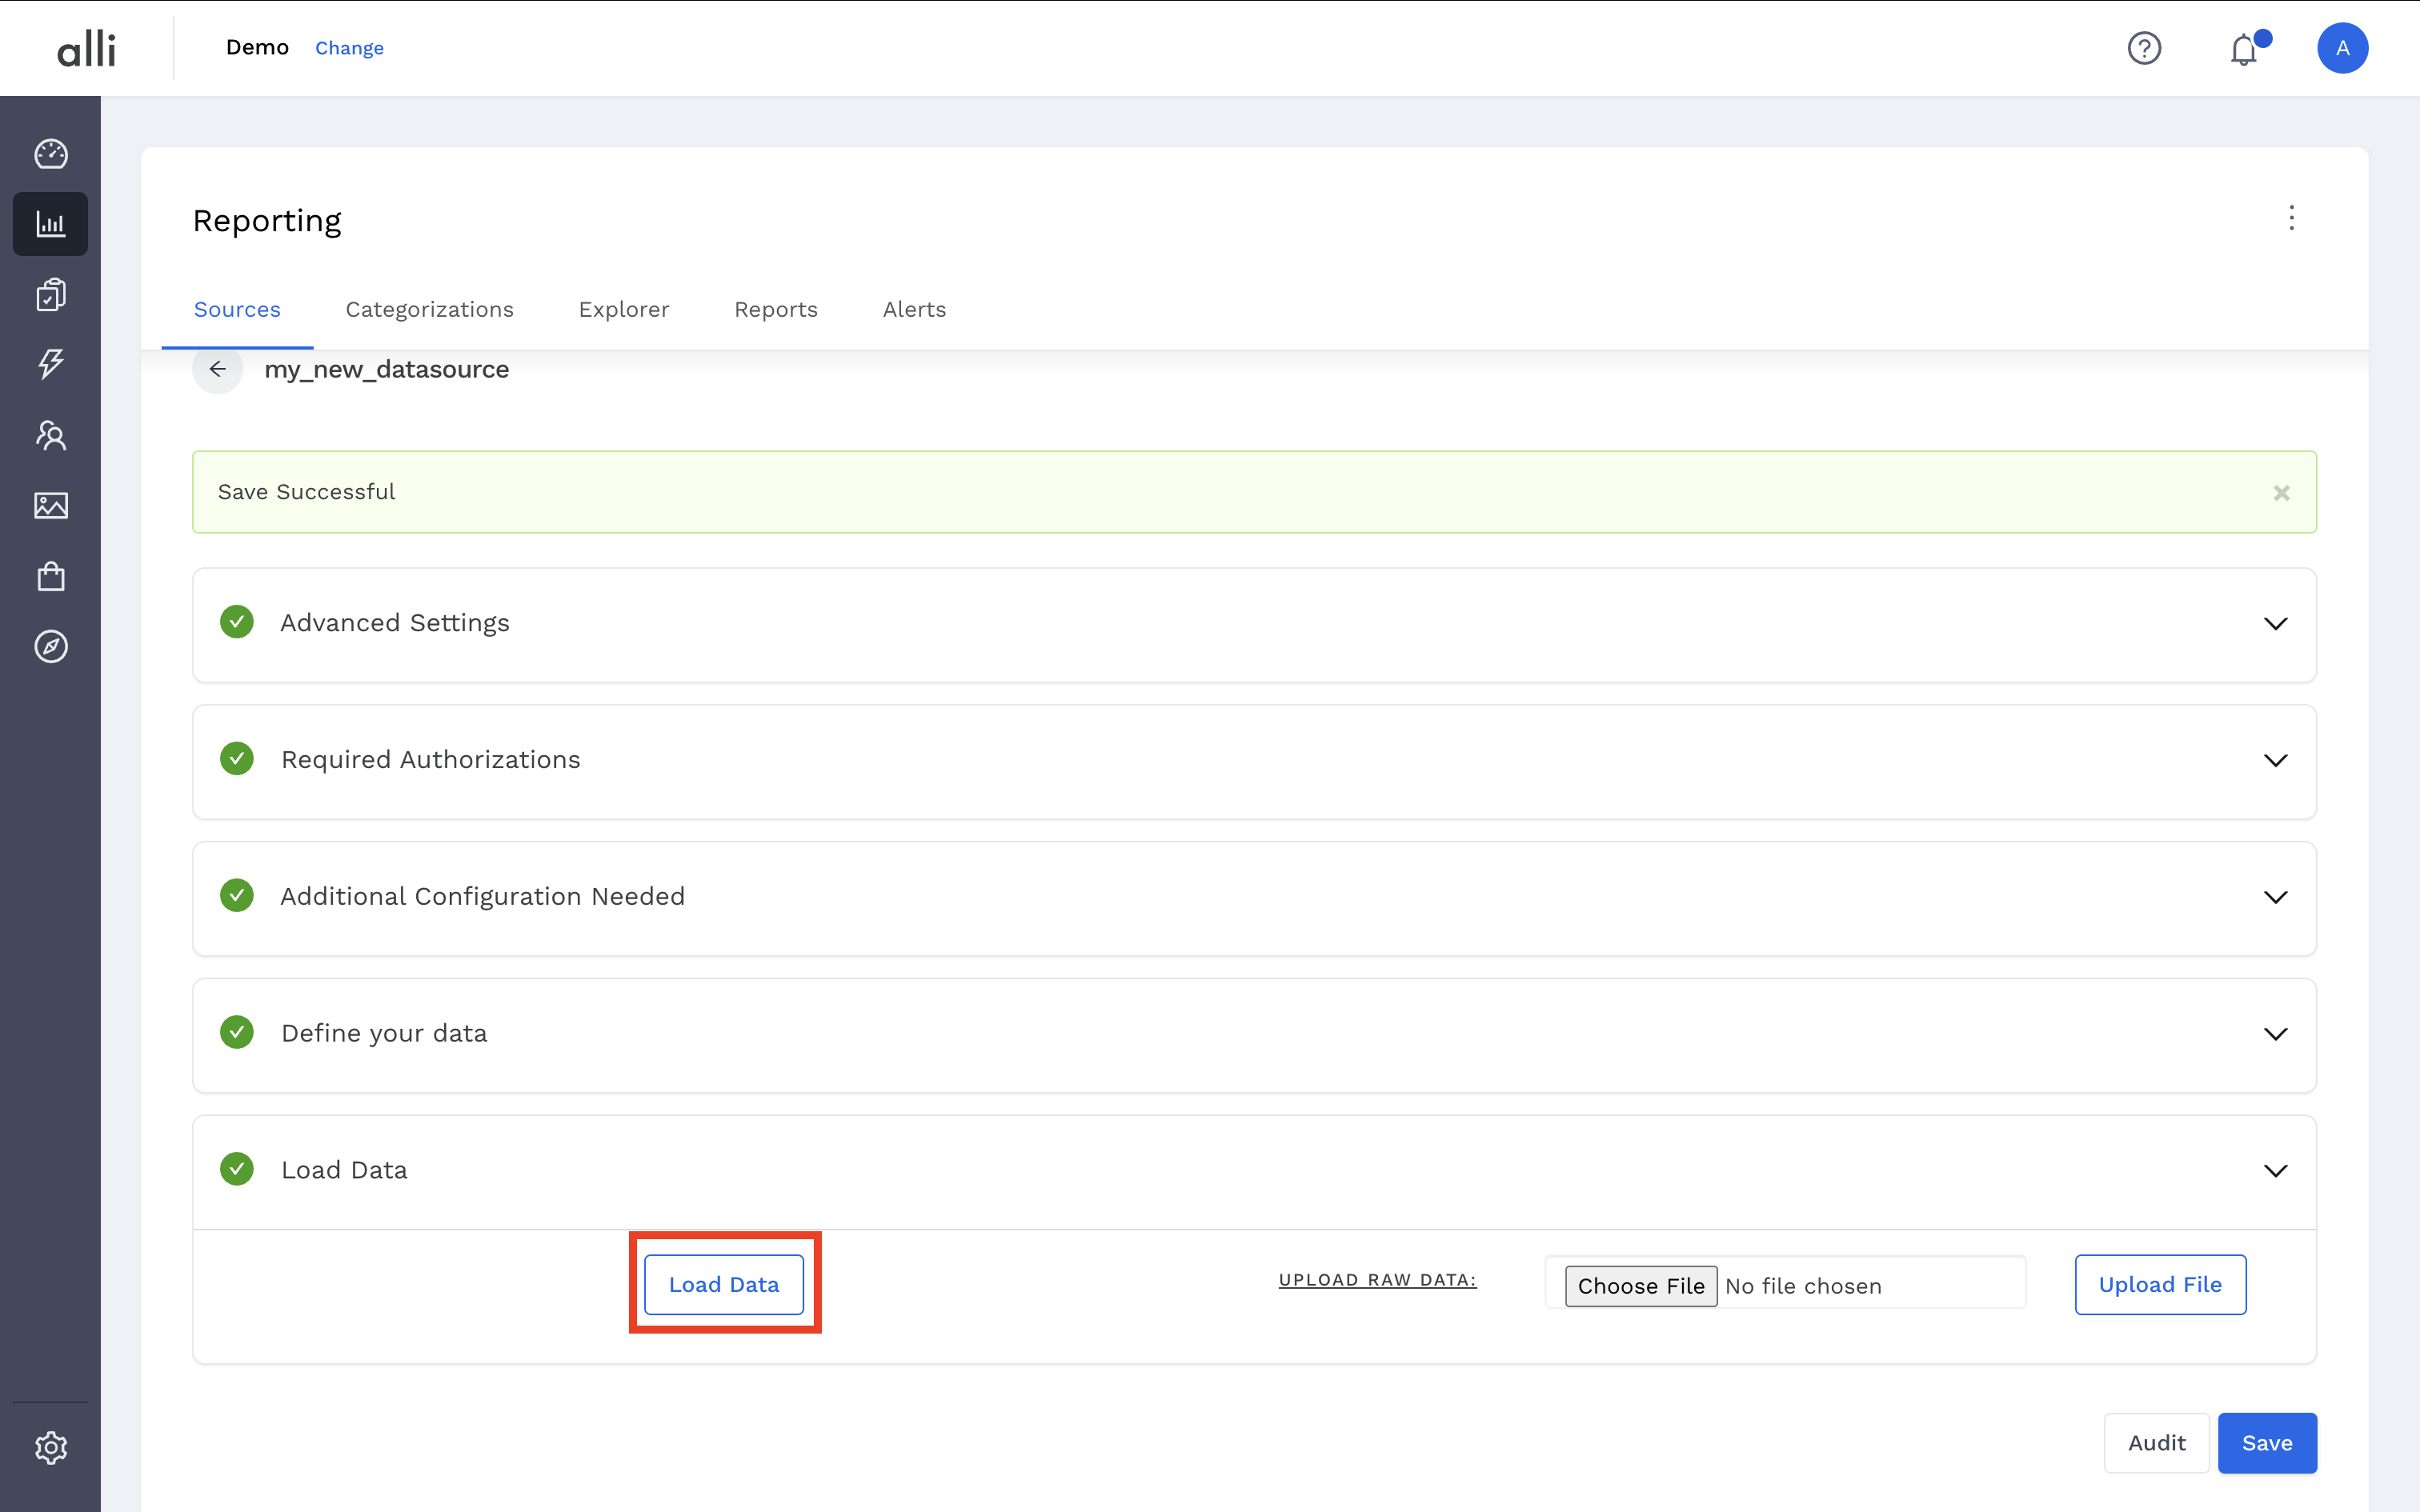The image size is (2420, 1512).
Task: Switch to the Categorizations tab
Action: (429, 310)
